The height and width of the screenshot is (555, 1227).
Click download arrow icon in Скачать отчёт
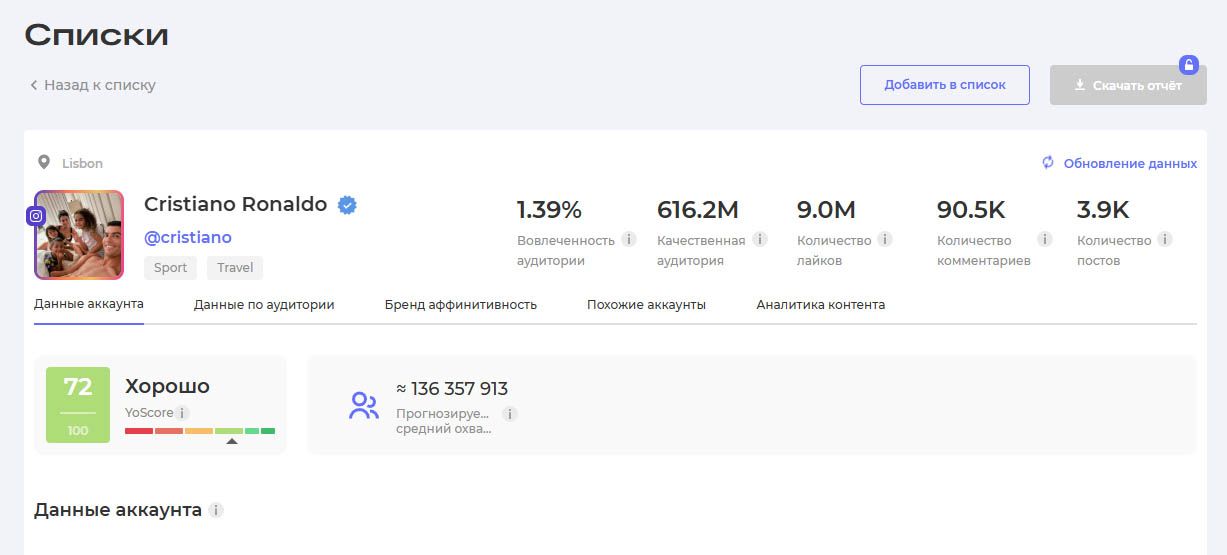(x=1080, y=85)
